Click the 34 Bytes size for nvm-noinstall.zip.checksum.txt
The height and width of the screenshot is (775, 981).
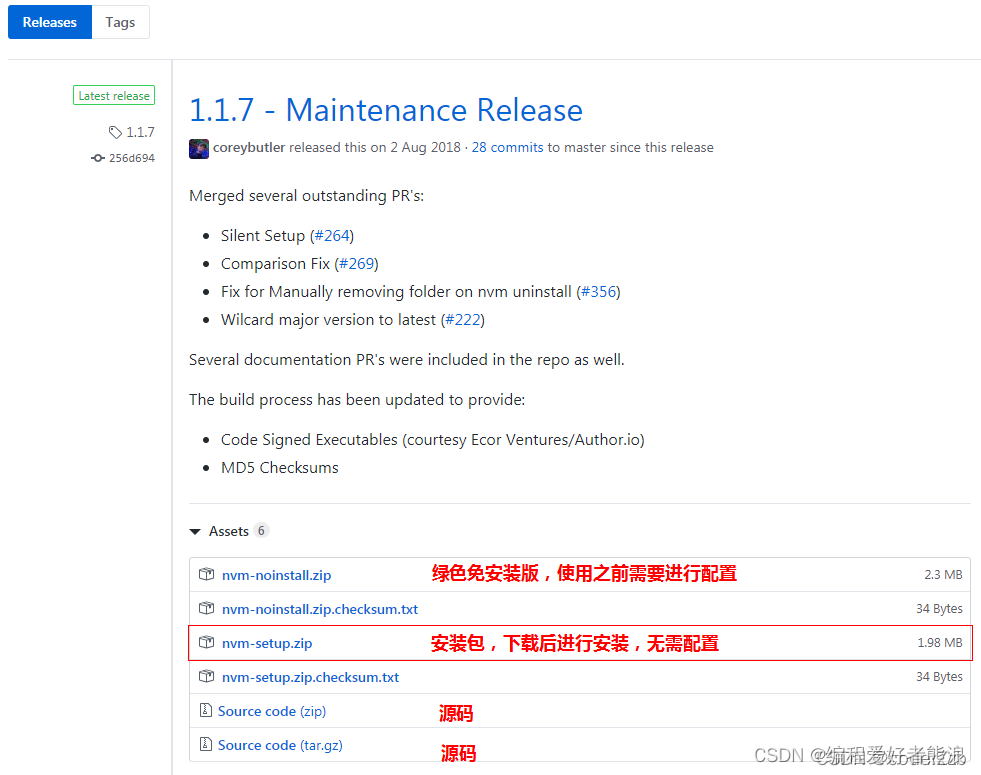click(x=939, y=609)
